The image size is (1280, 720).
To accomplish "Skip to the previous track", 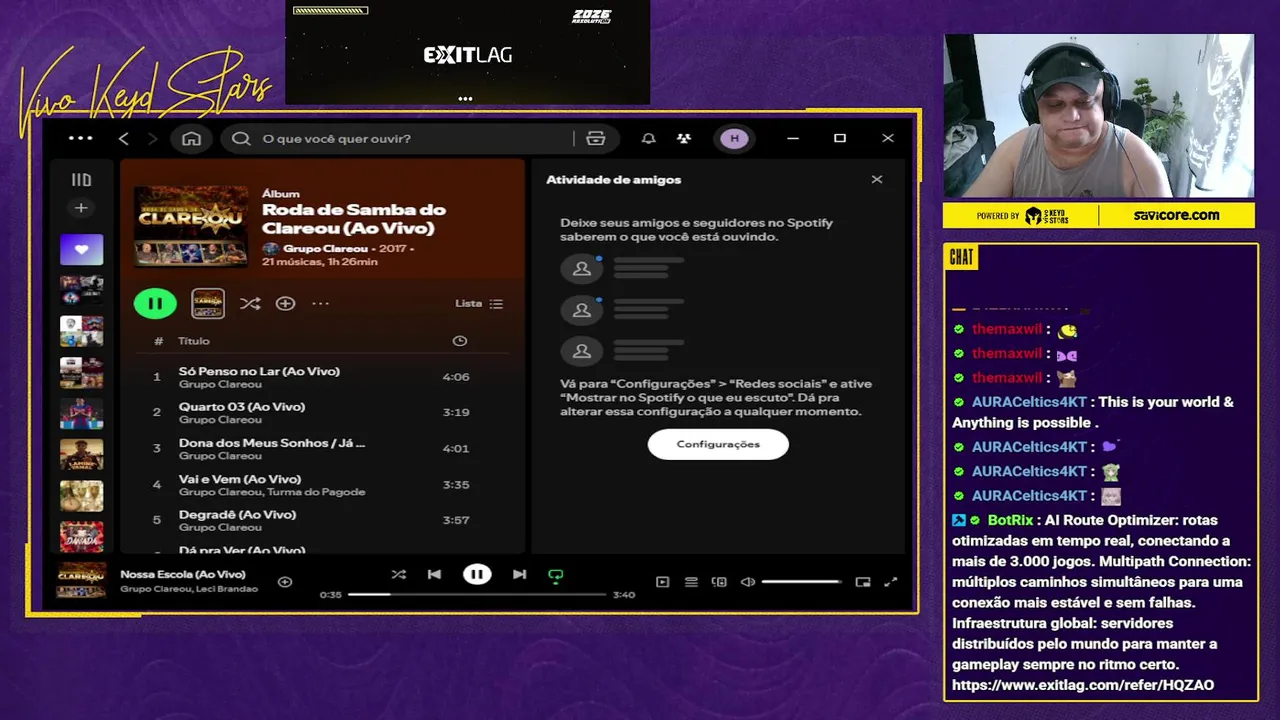I will 434,574.
